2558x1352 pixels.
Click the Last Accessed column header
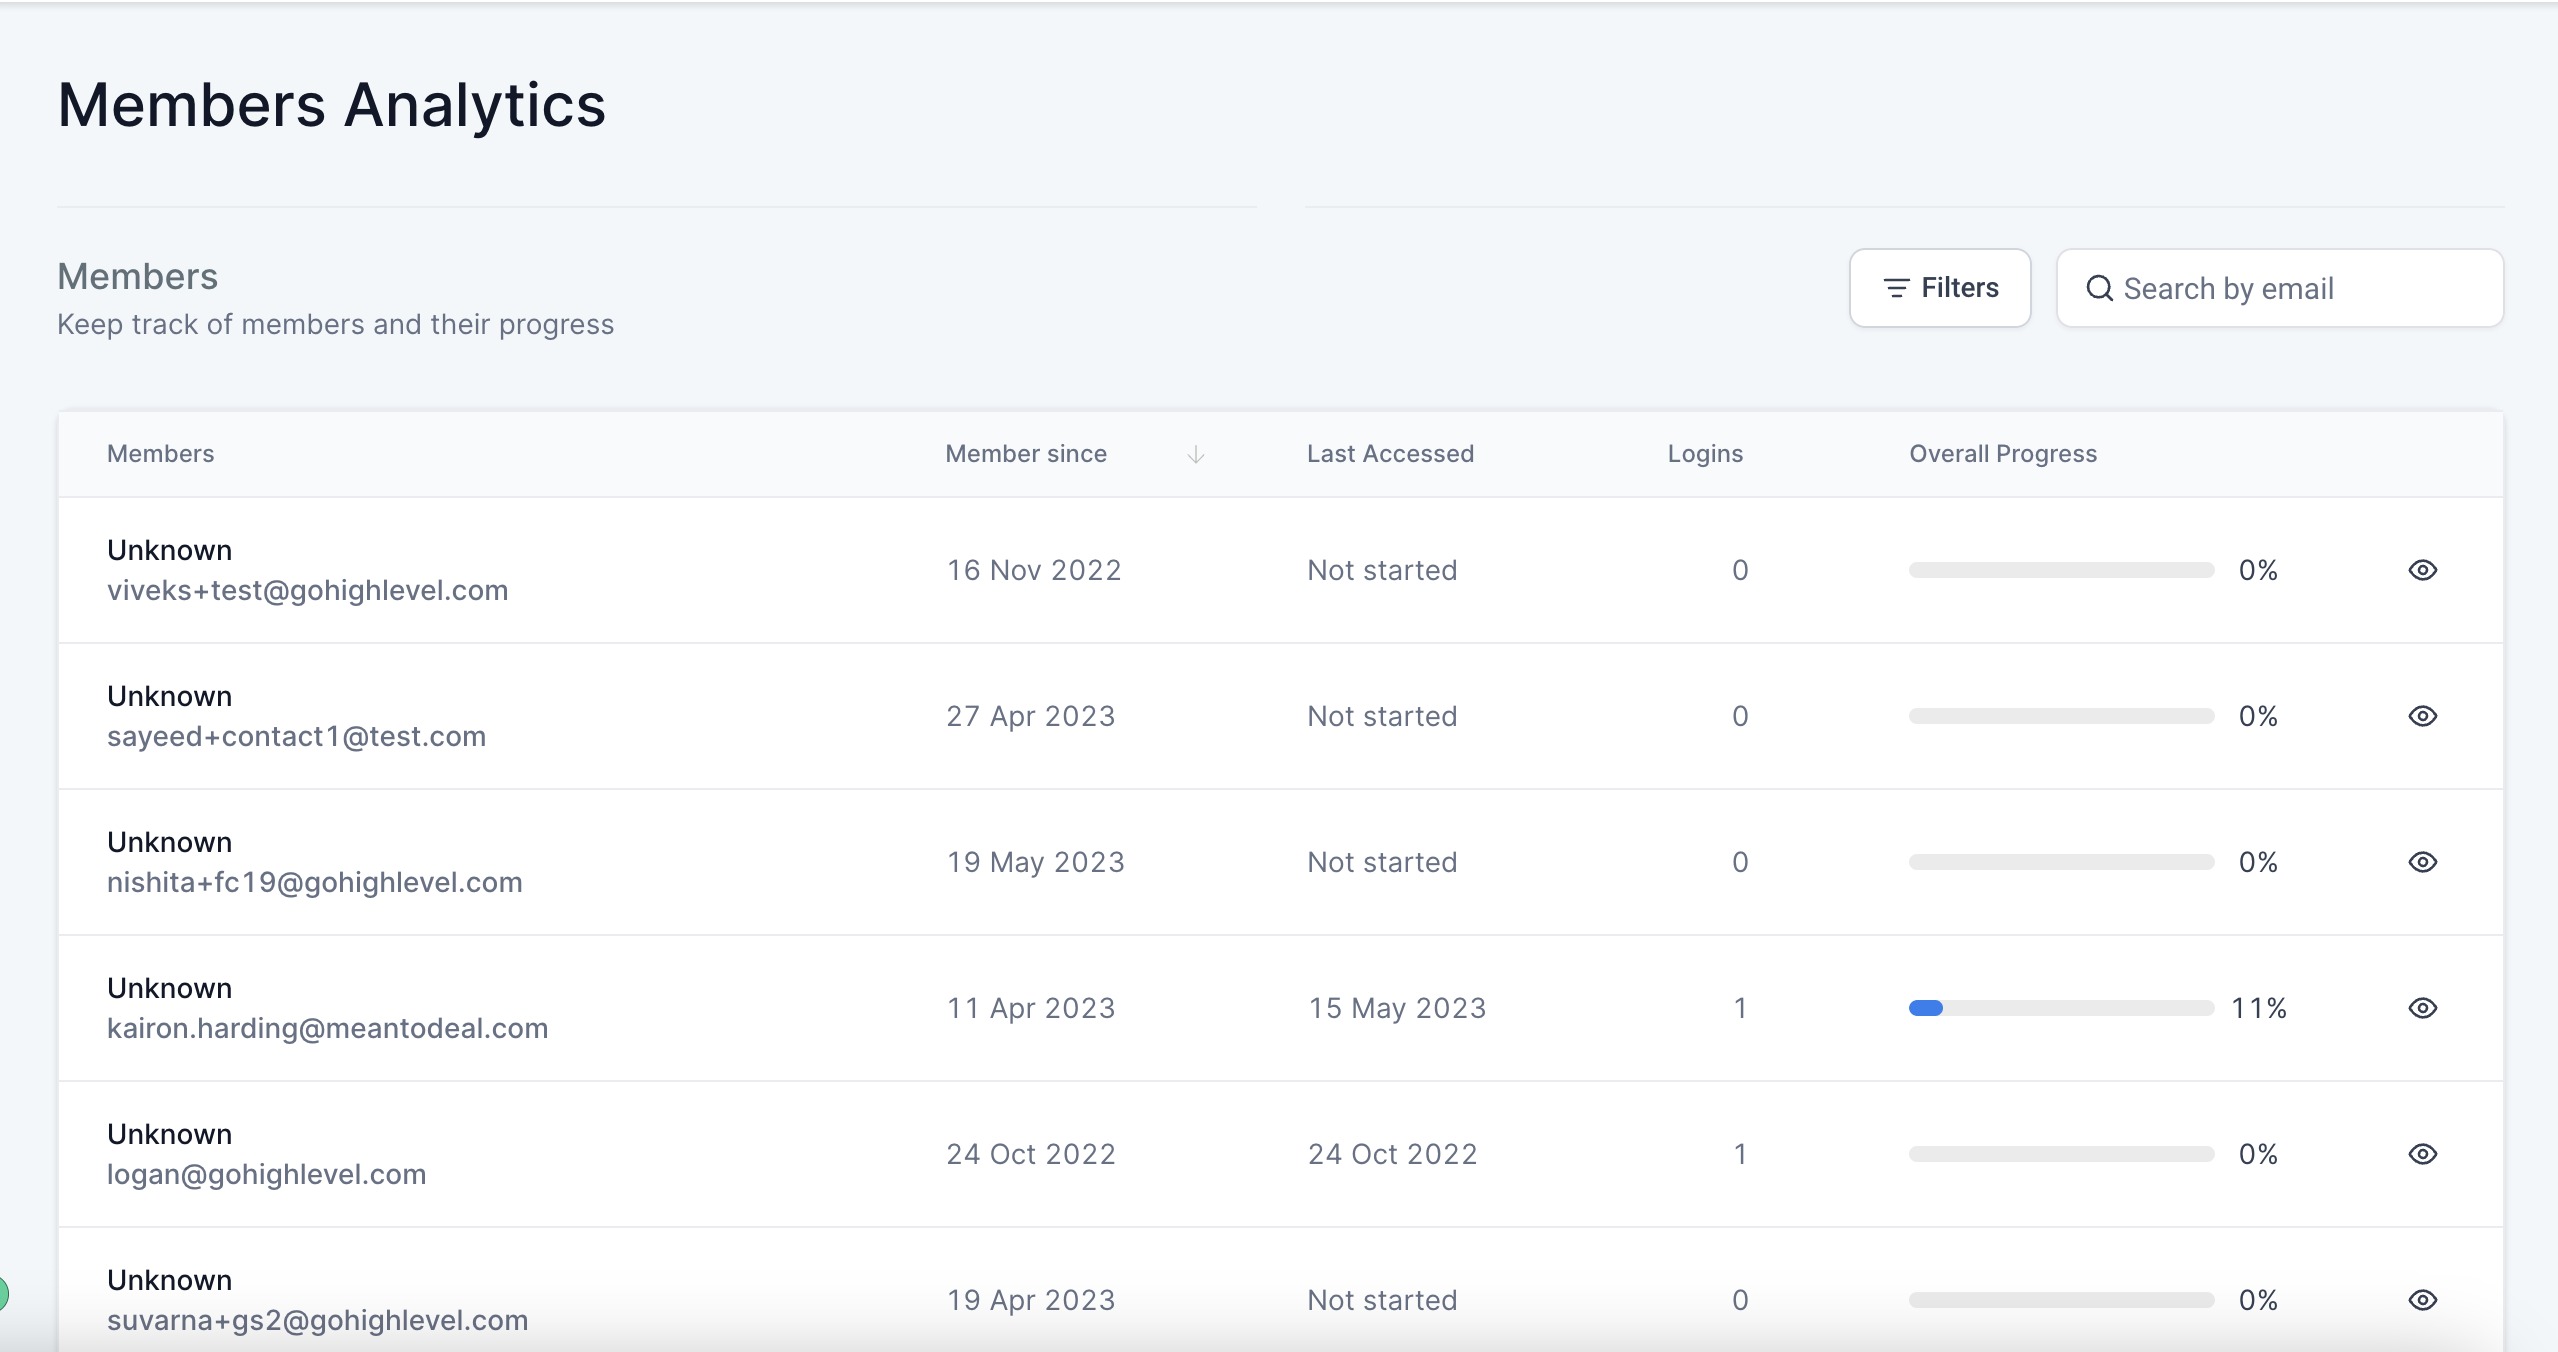tap(1390, 454)
